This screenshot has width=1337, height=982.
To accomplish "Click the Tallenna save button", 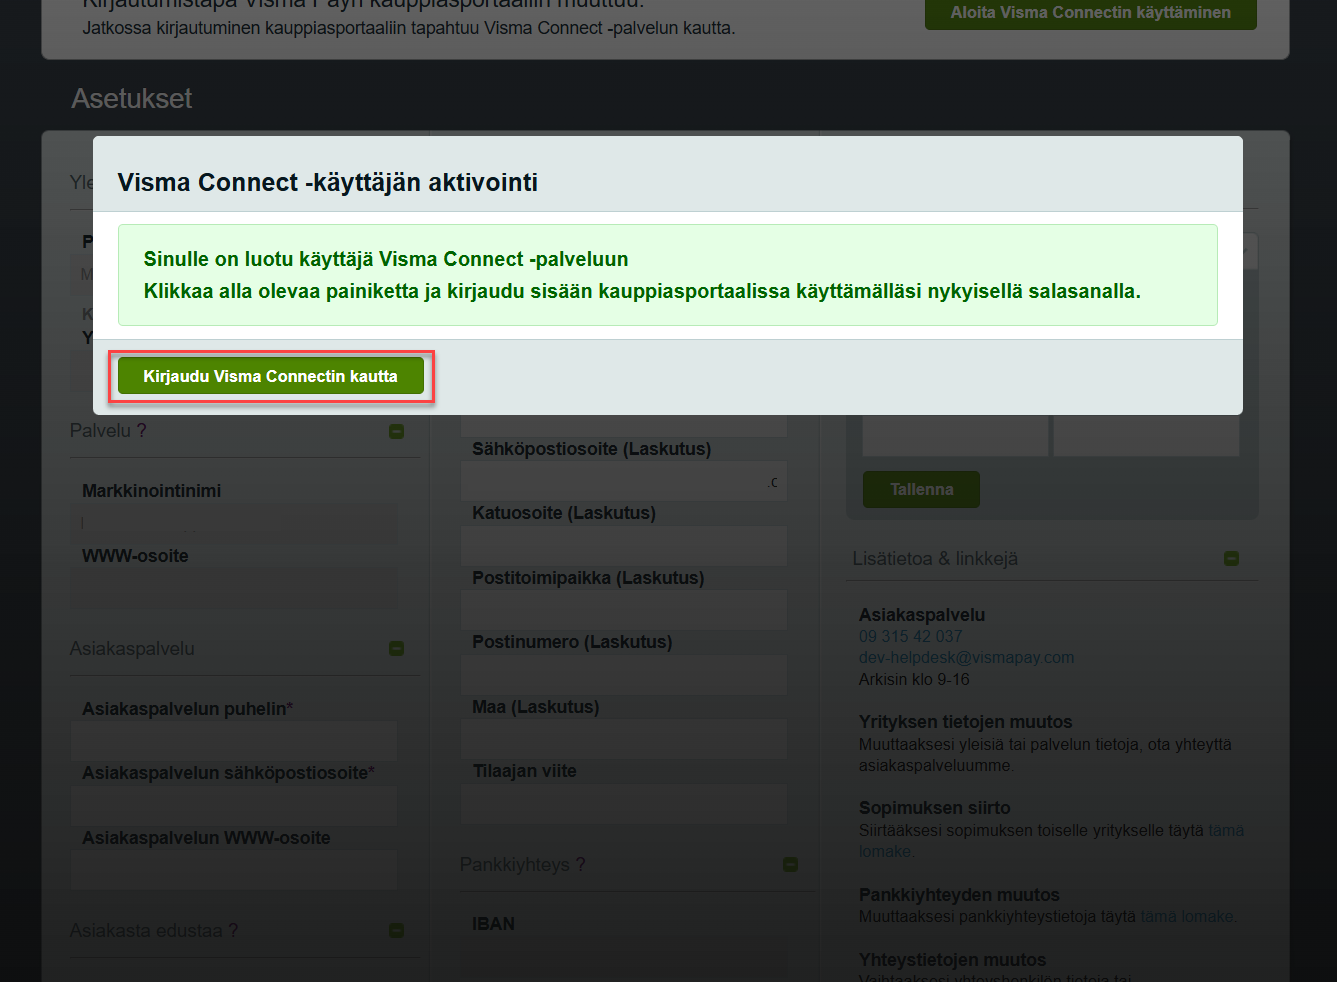I will point(921,489).
